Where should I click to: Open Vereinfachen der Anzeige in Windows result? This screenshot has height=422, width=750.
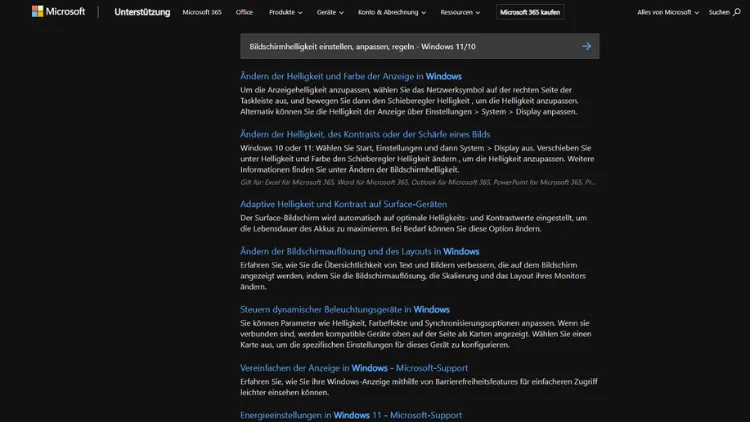click(x=354, y=367)
